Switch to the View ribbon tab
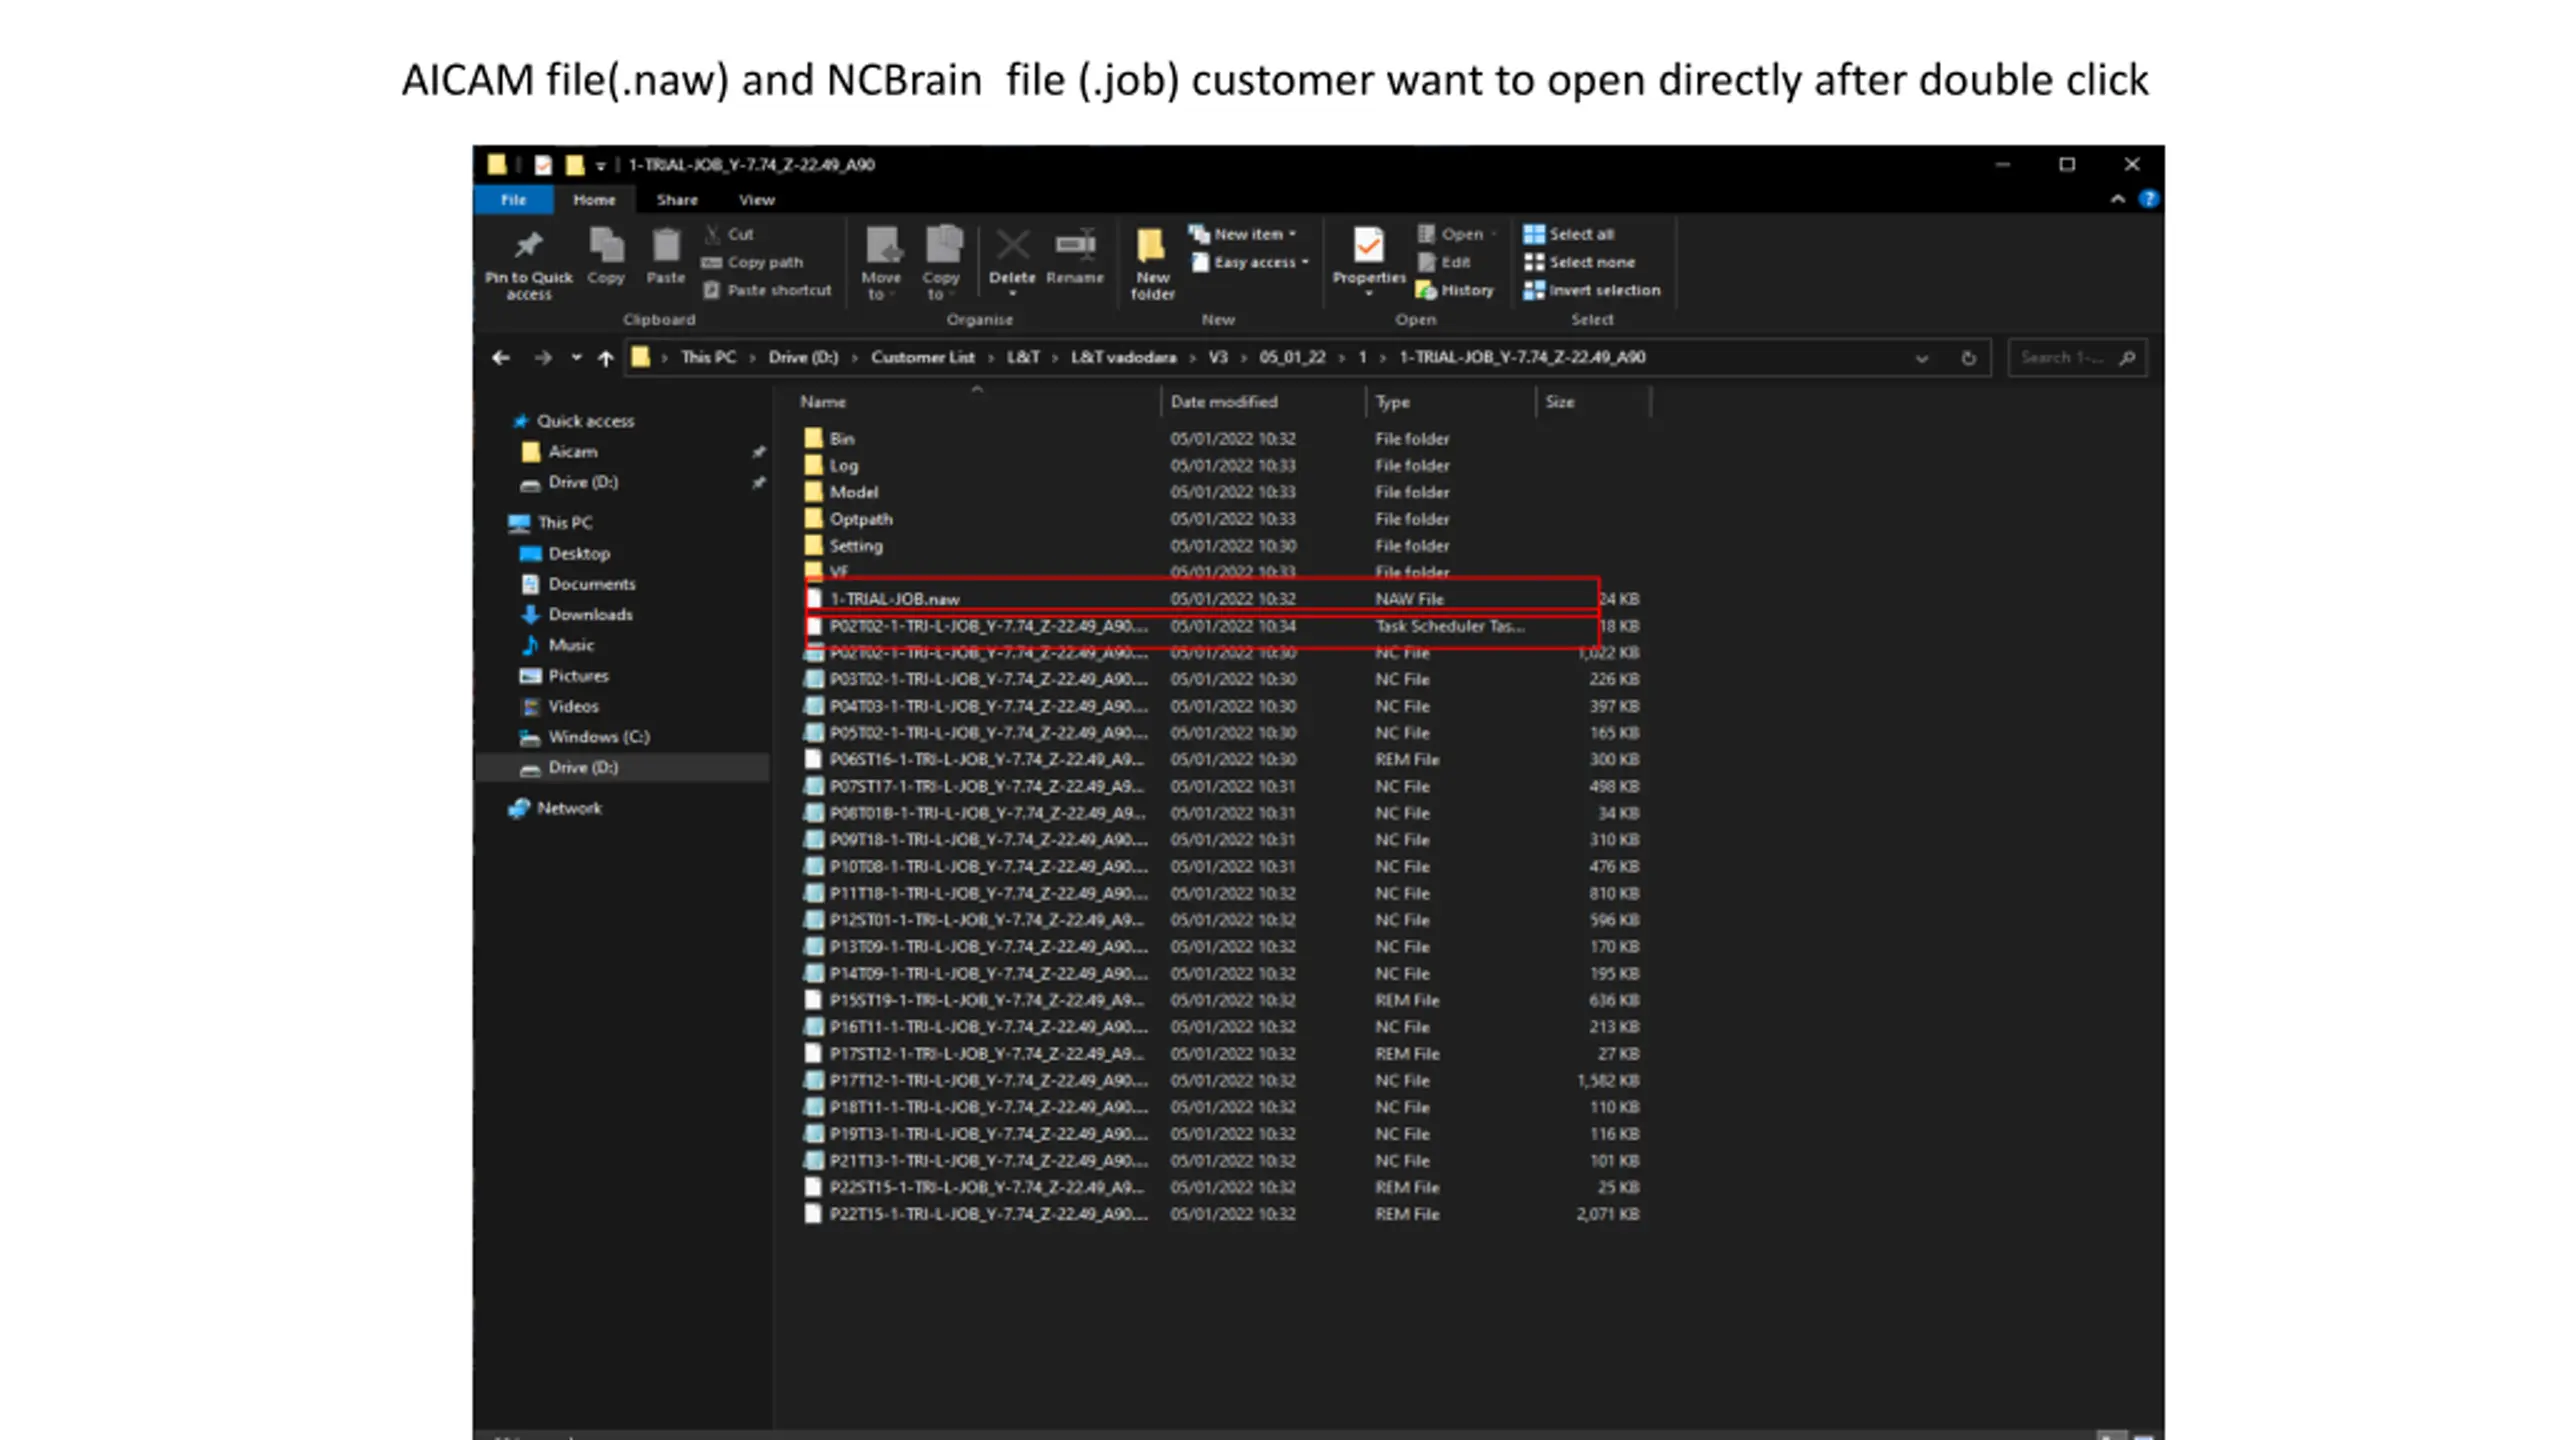This screenshot has width=2560, height=1440. point(757,200)
